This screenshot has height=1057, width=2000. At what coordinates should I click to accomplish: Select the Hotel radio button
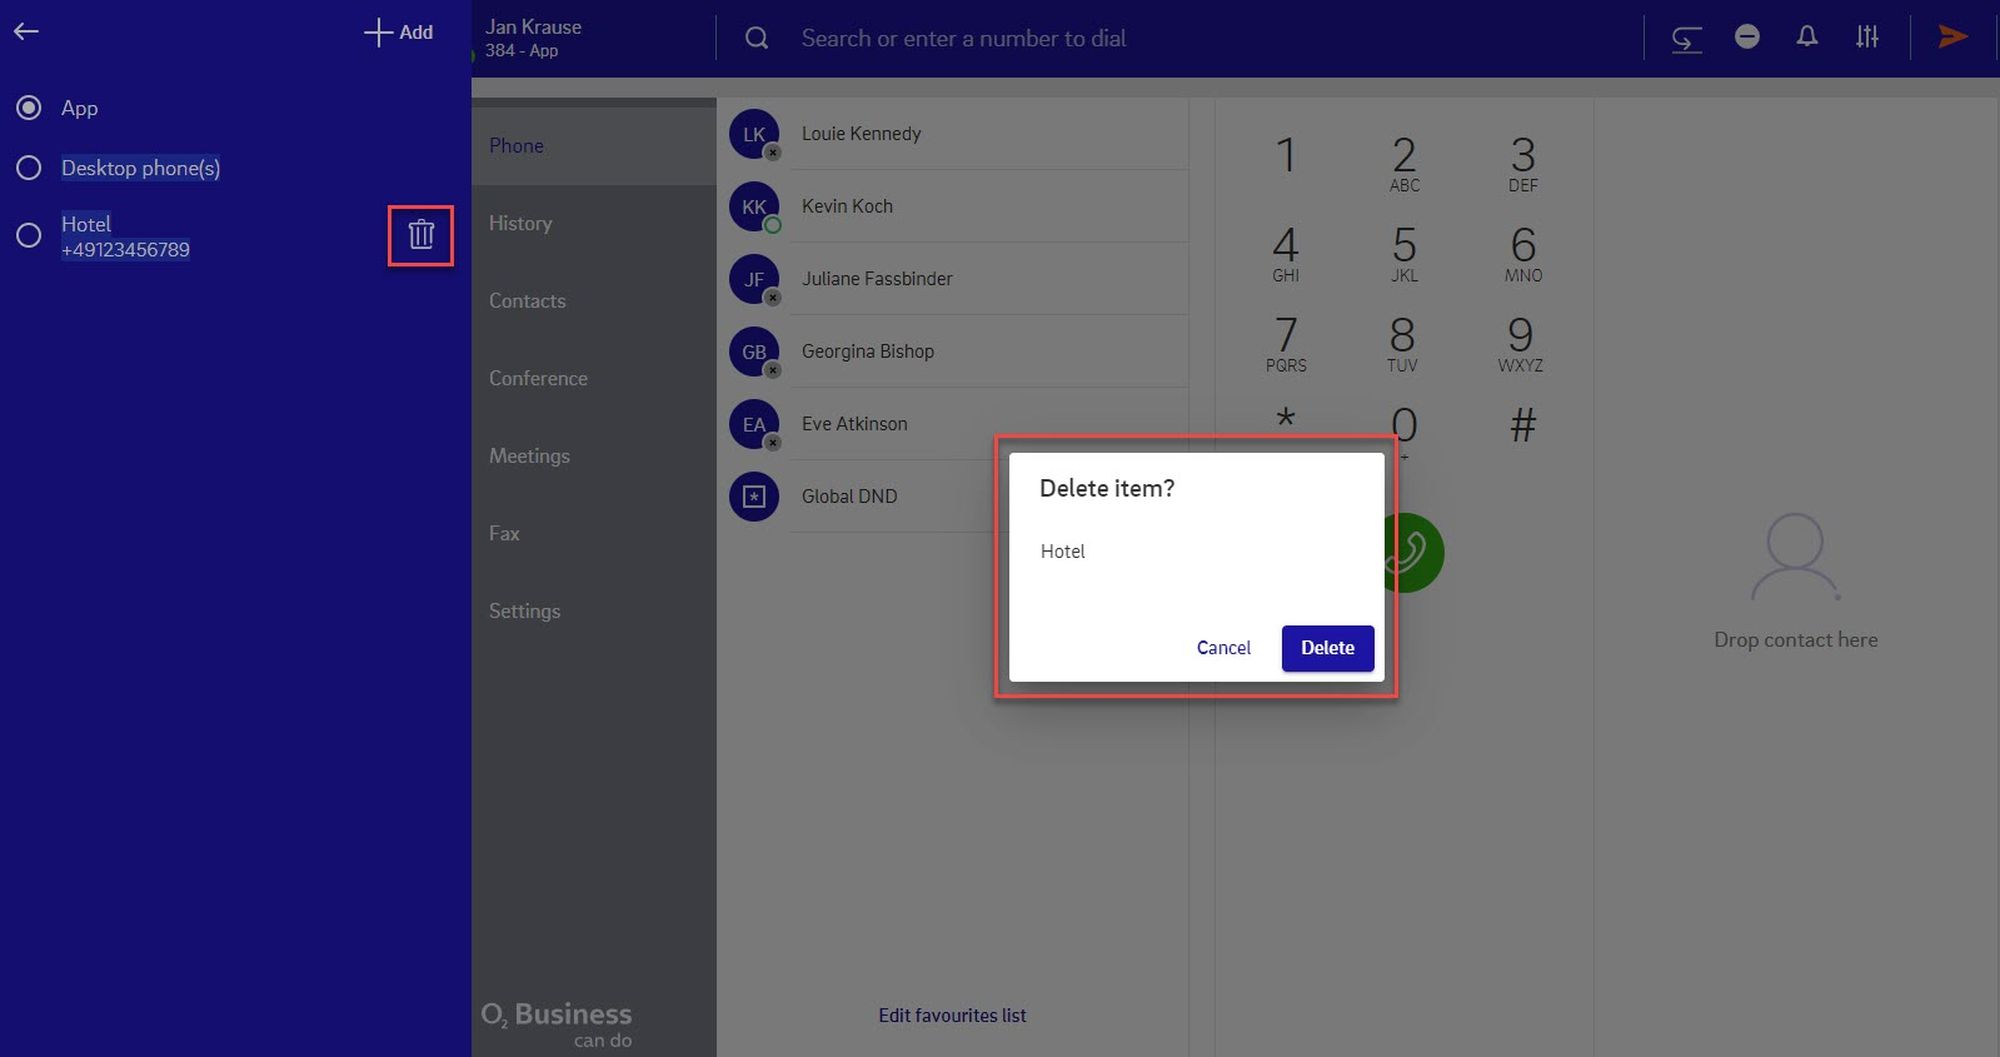[x=29, y=236]
